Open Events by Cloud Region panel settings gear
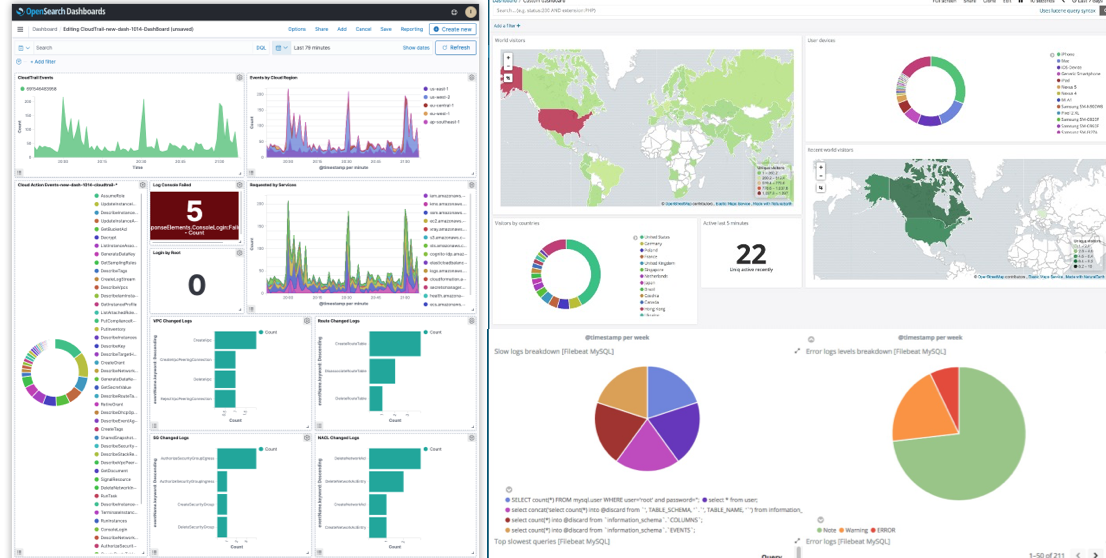1106x558 pixels. click(x=469, y=77)
